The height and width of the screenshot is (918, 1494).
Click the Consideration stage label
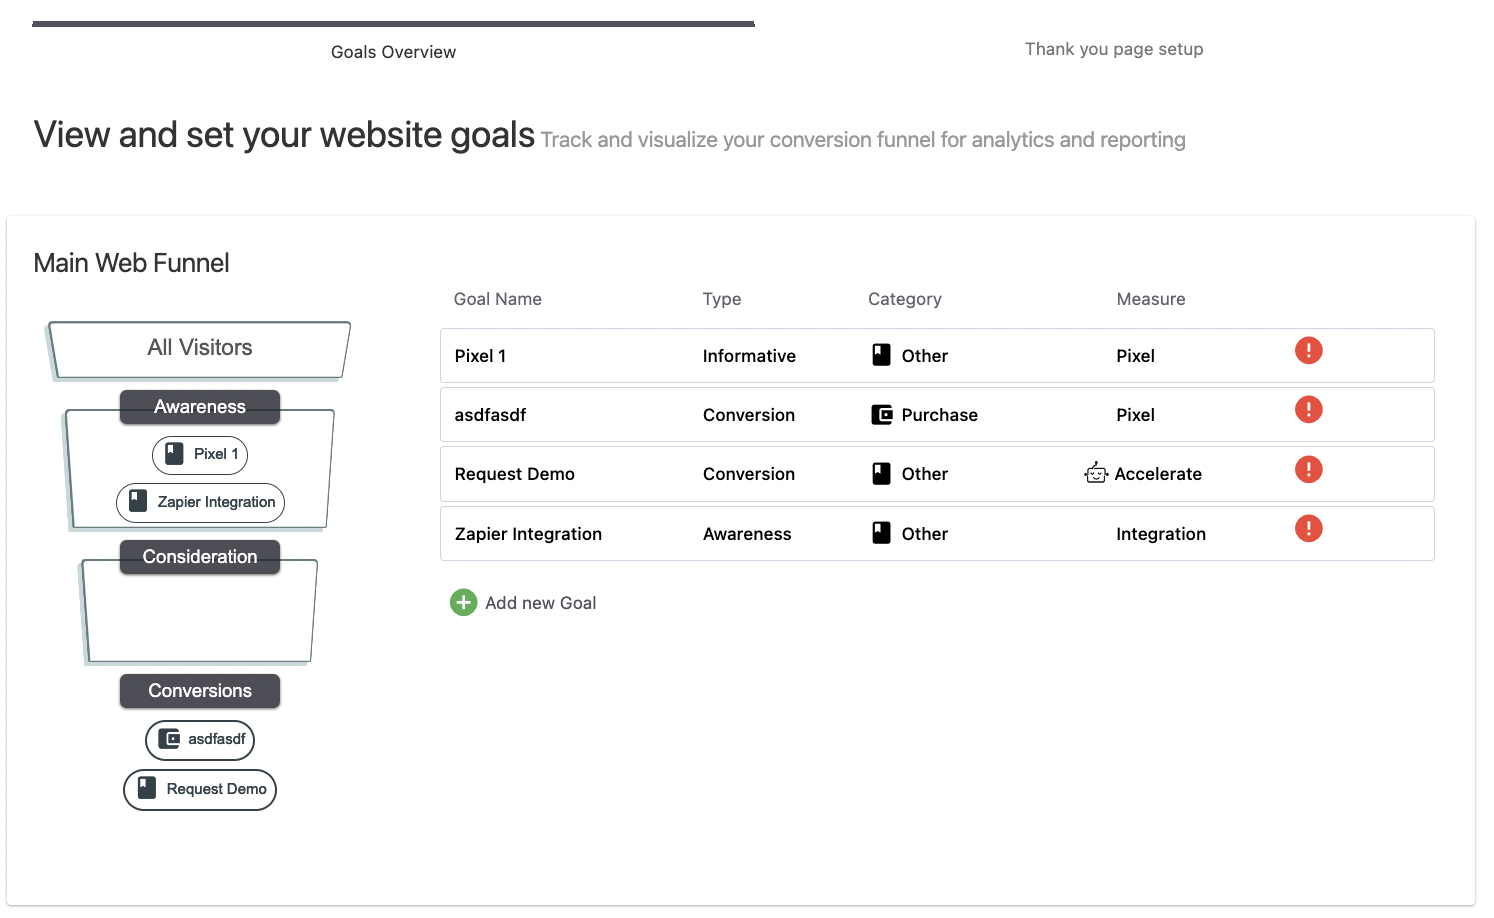(x=200, y=557)
